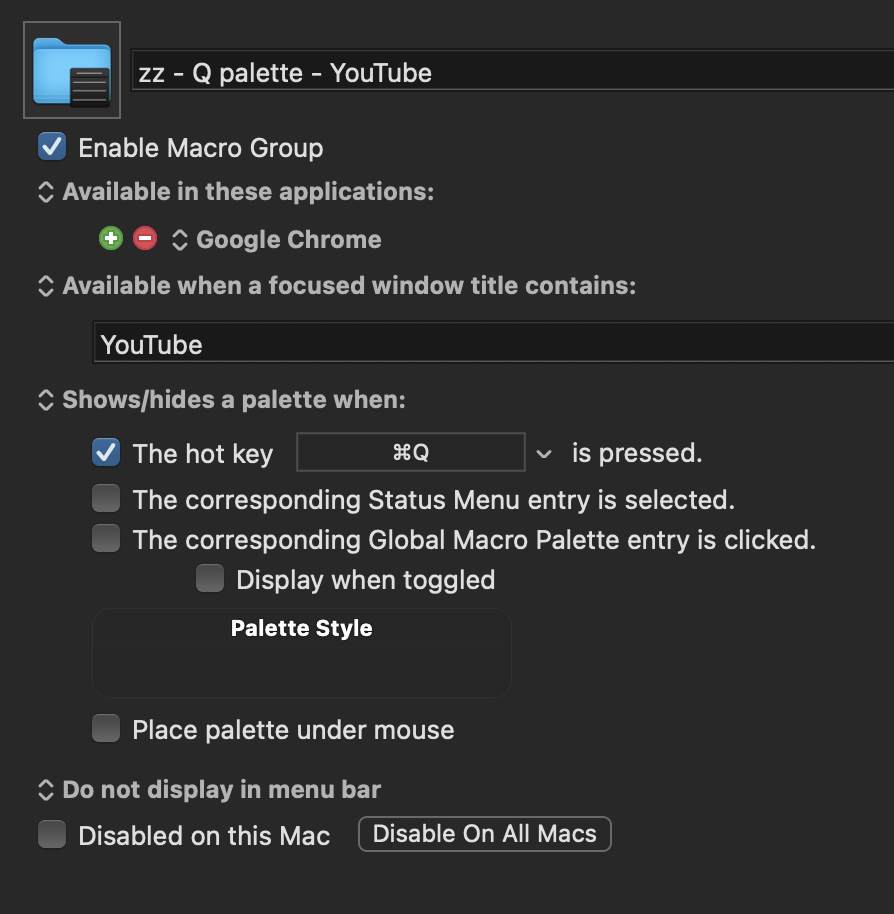The width and height of the screenshot is (894, 914).
Task: Enable the Status Menu entry checkbox
Action: click(106, 498)
